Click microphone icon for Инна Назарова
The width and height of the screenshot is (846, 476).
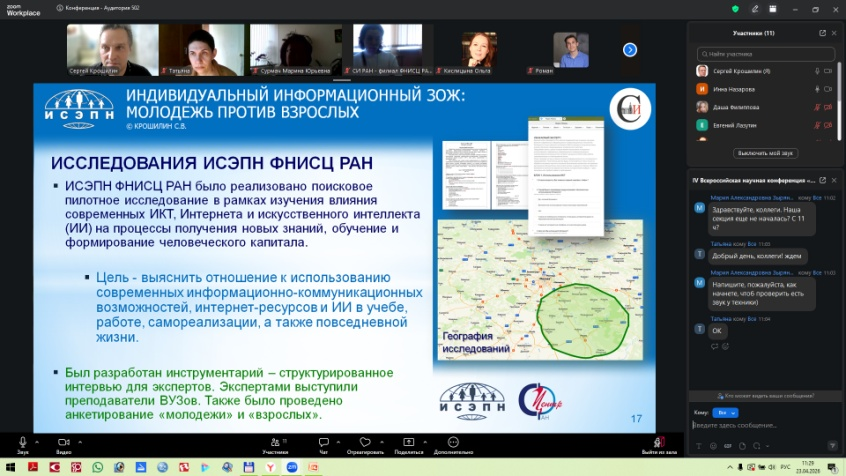tap(817, 89)
